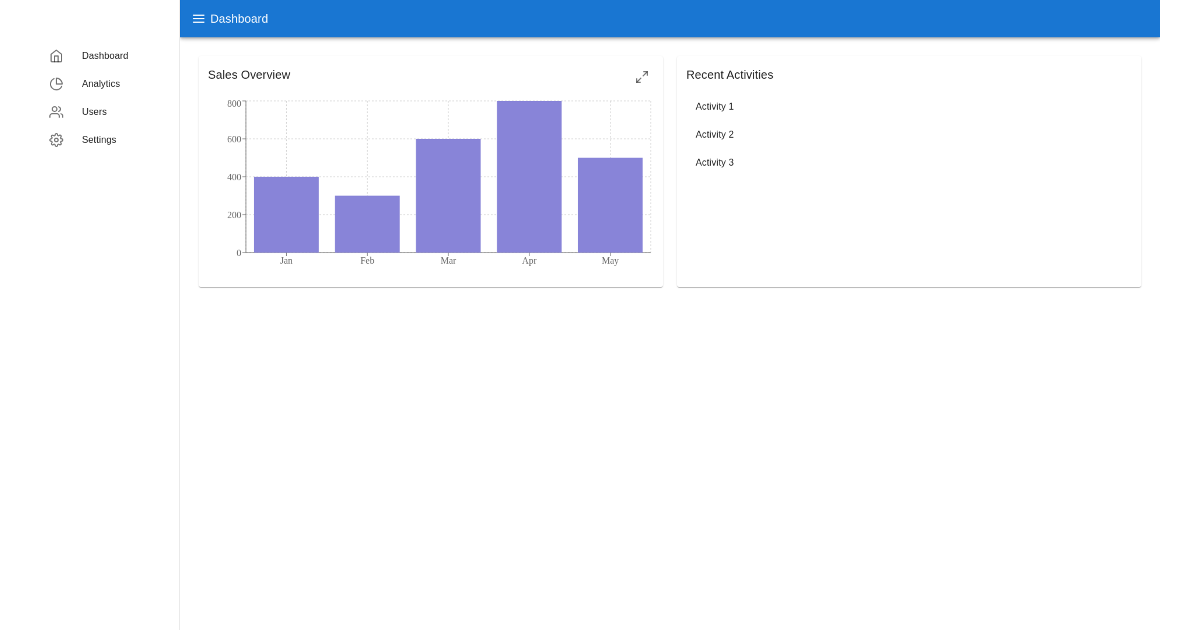Open the Dashboard sidebar entry
Screen dimensions: 1200x630
coord(104,56)
